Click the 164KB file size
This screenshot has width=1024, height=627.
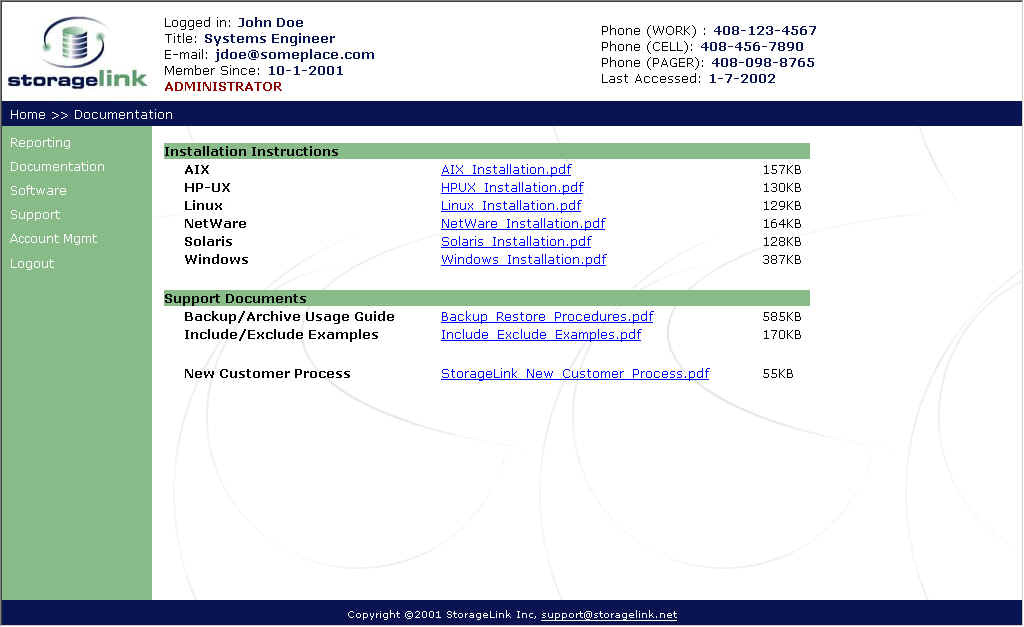click(x=782, y=223)
